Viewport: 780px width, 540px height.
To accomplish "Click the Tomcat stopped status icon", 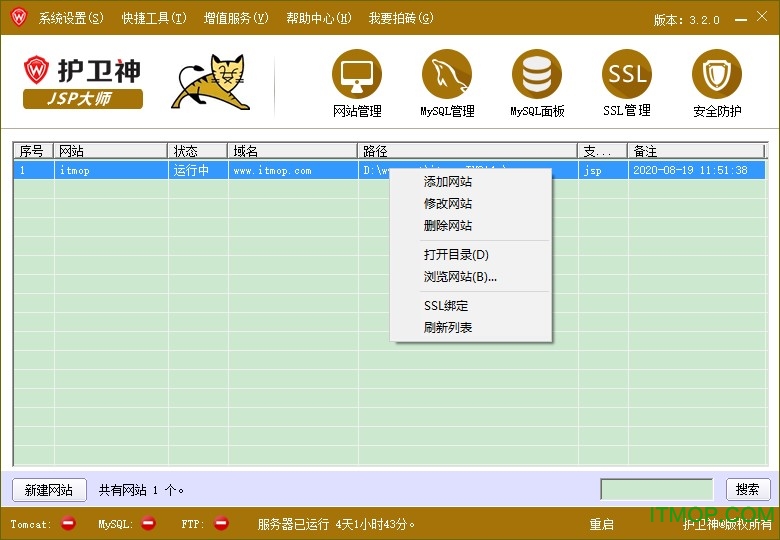I will (68, 523).
